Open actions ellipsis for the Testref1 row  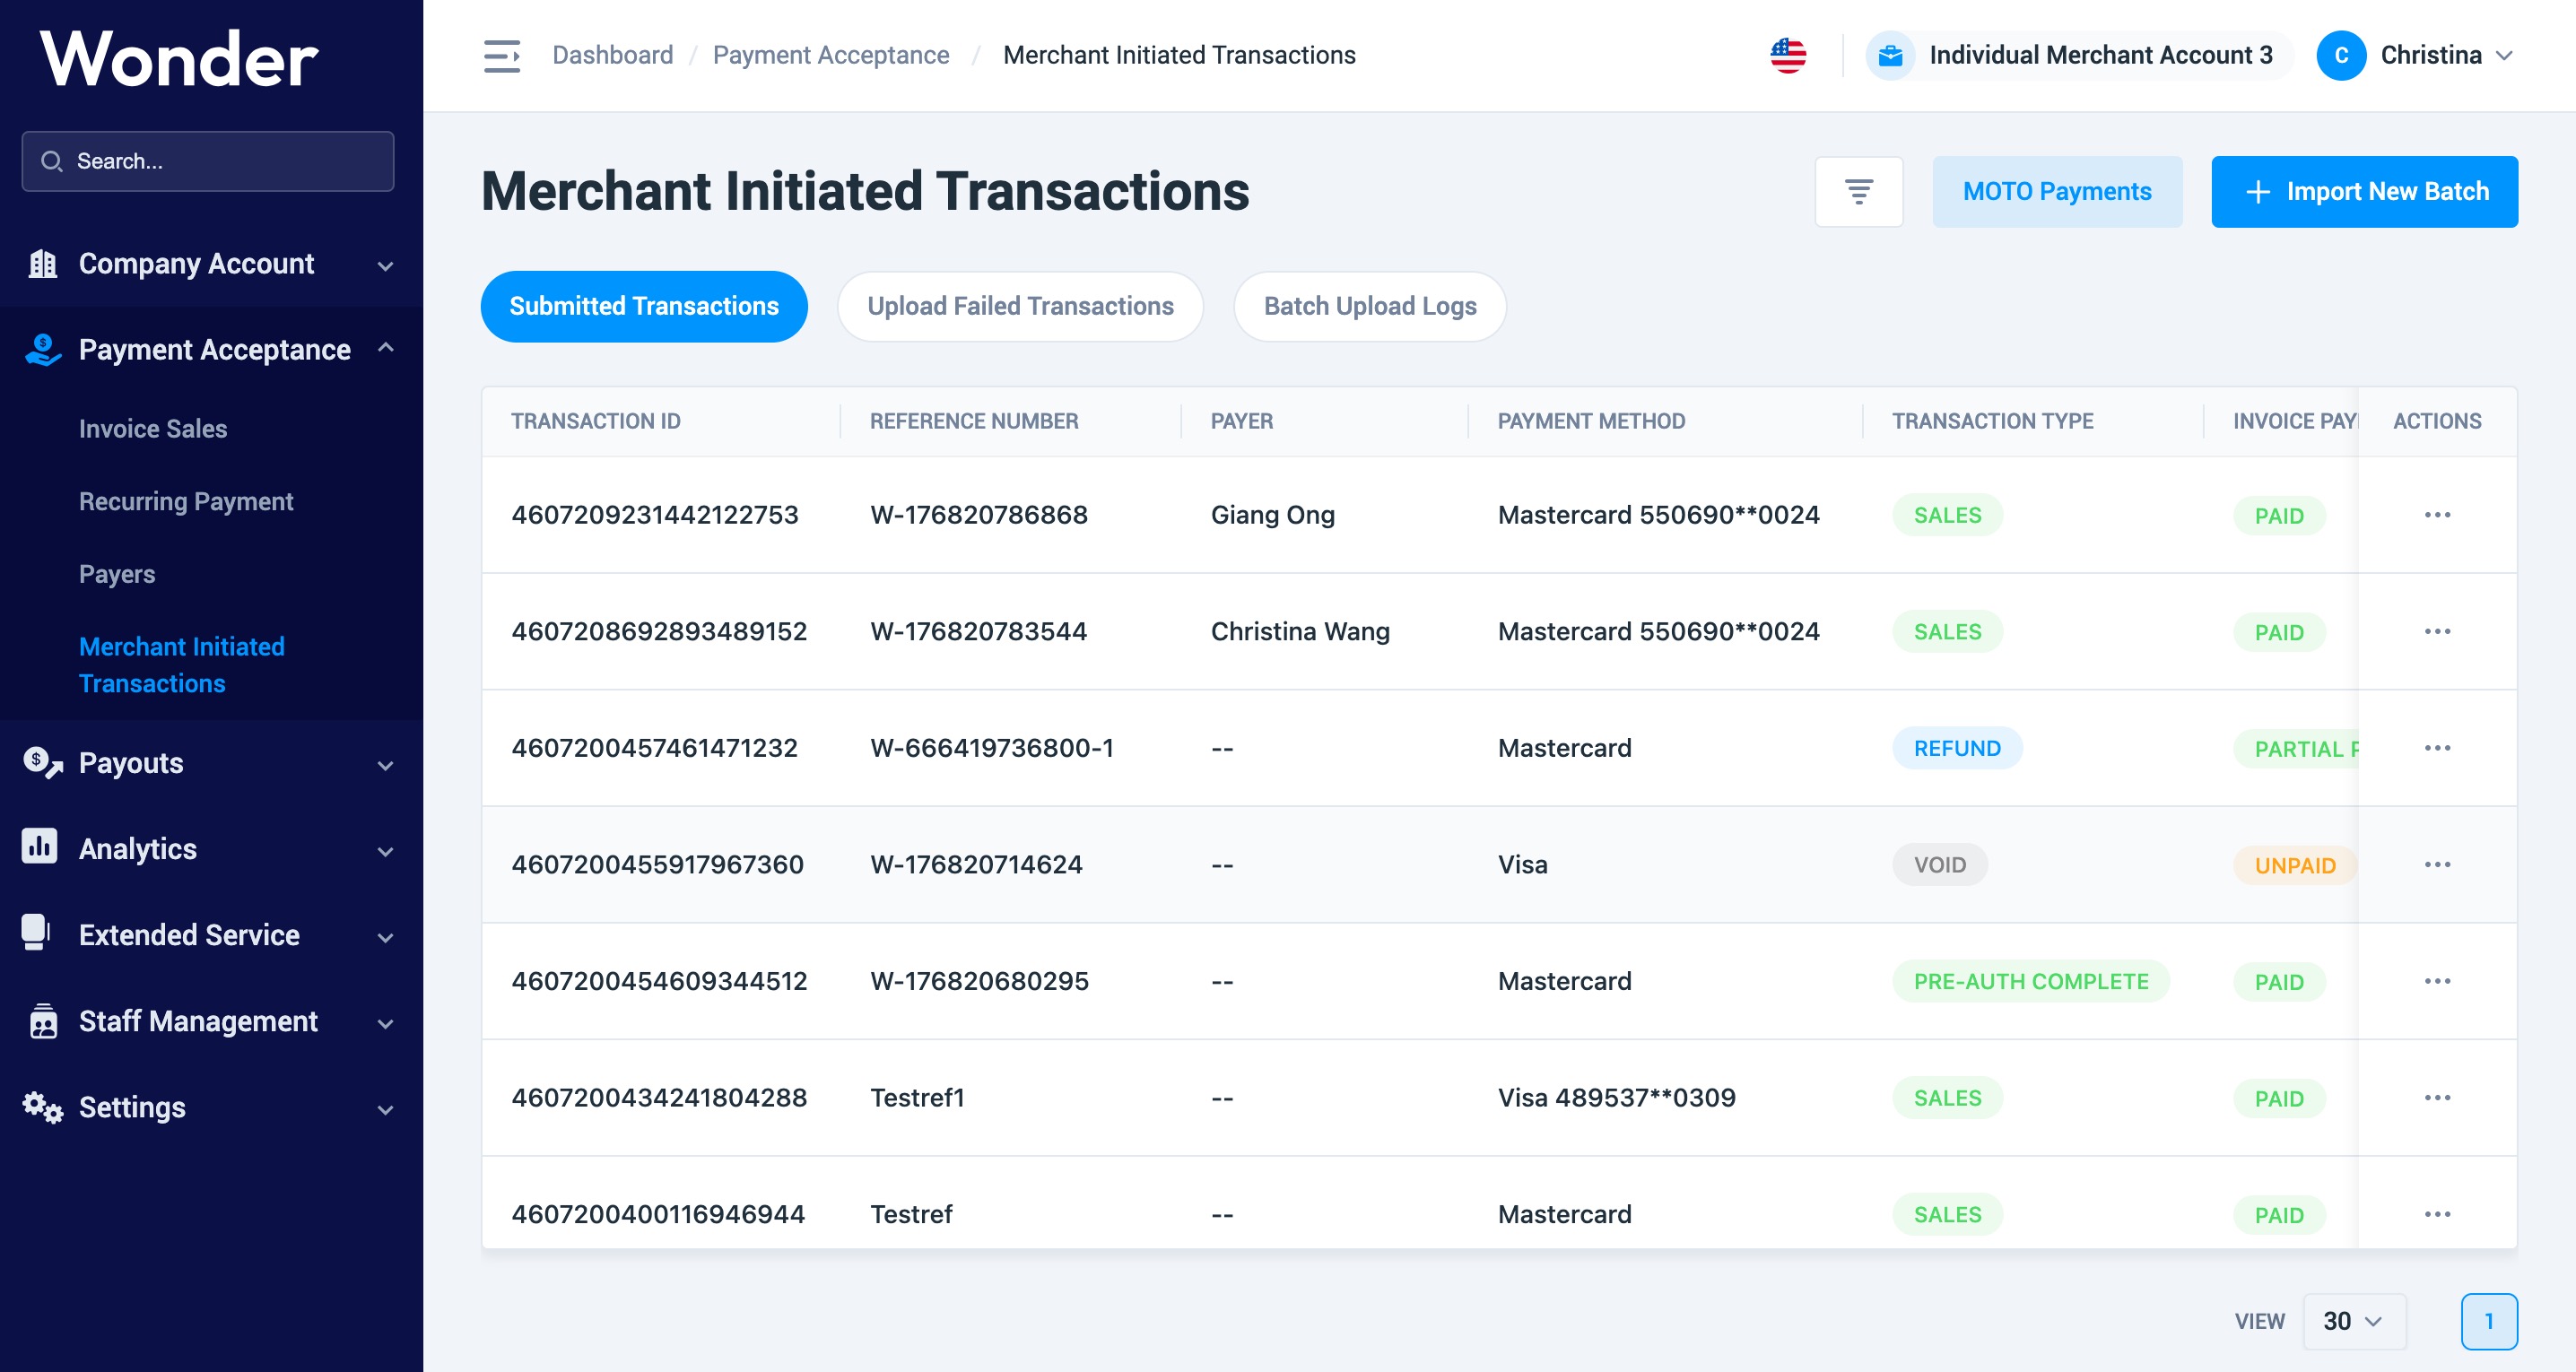(2436, 1097)
